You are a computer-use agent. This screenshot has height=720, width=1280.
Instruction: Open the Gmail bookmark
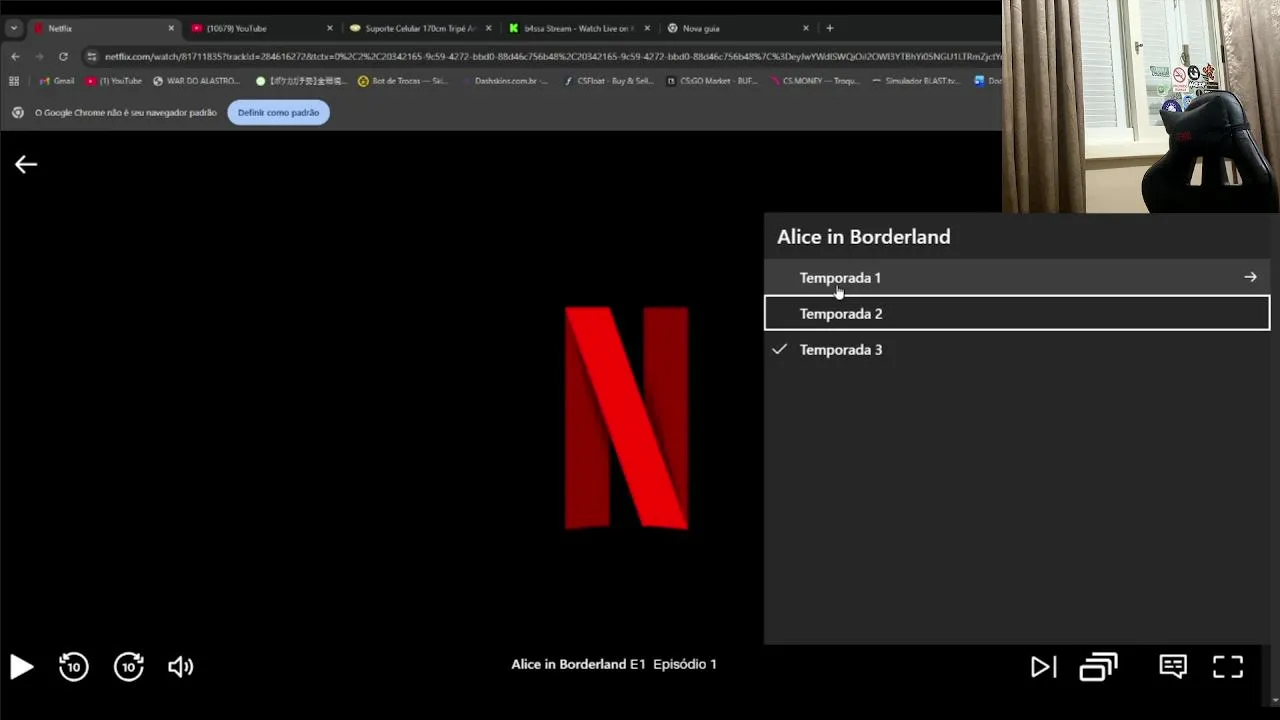click(57, 81)
